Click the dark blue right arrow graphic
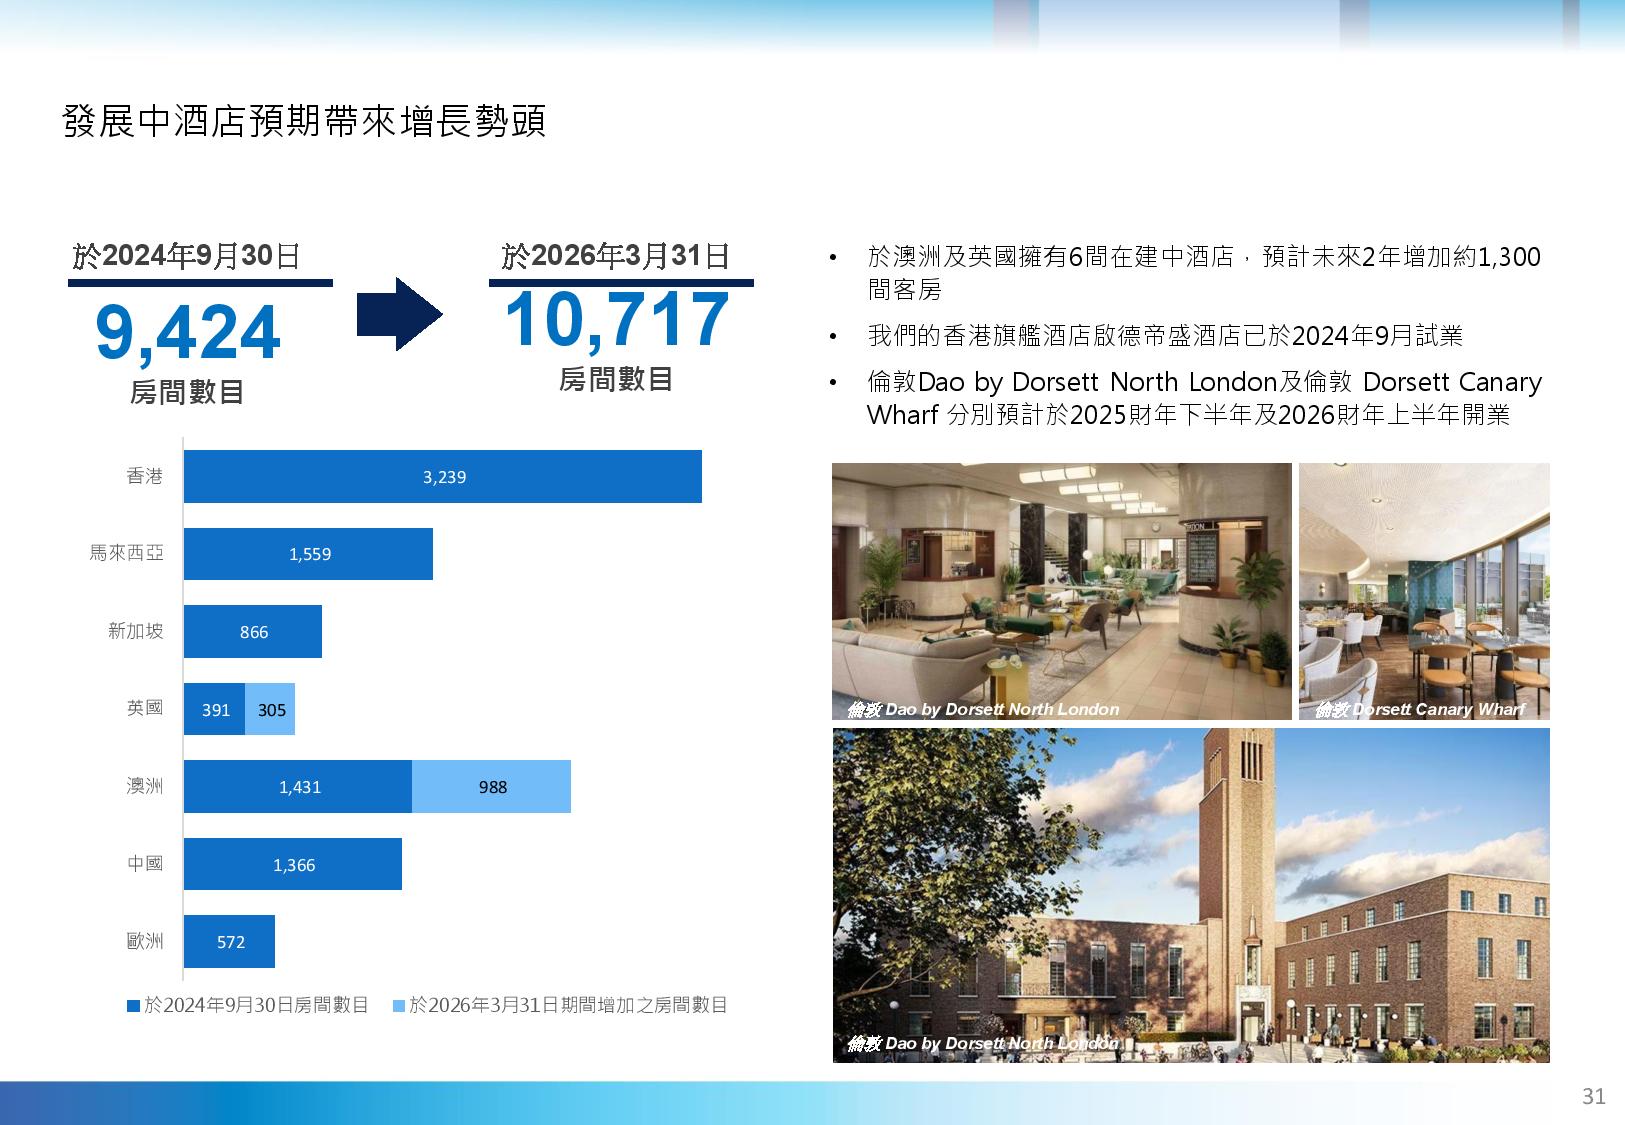 pos(400,315)
